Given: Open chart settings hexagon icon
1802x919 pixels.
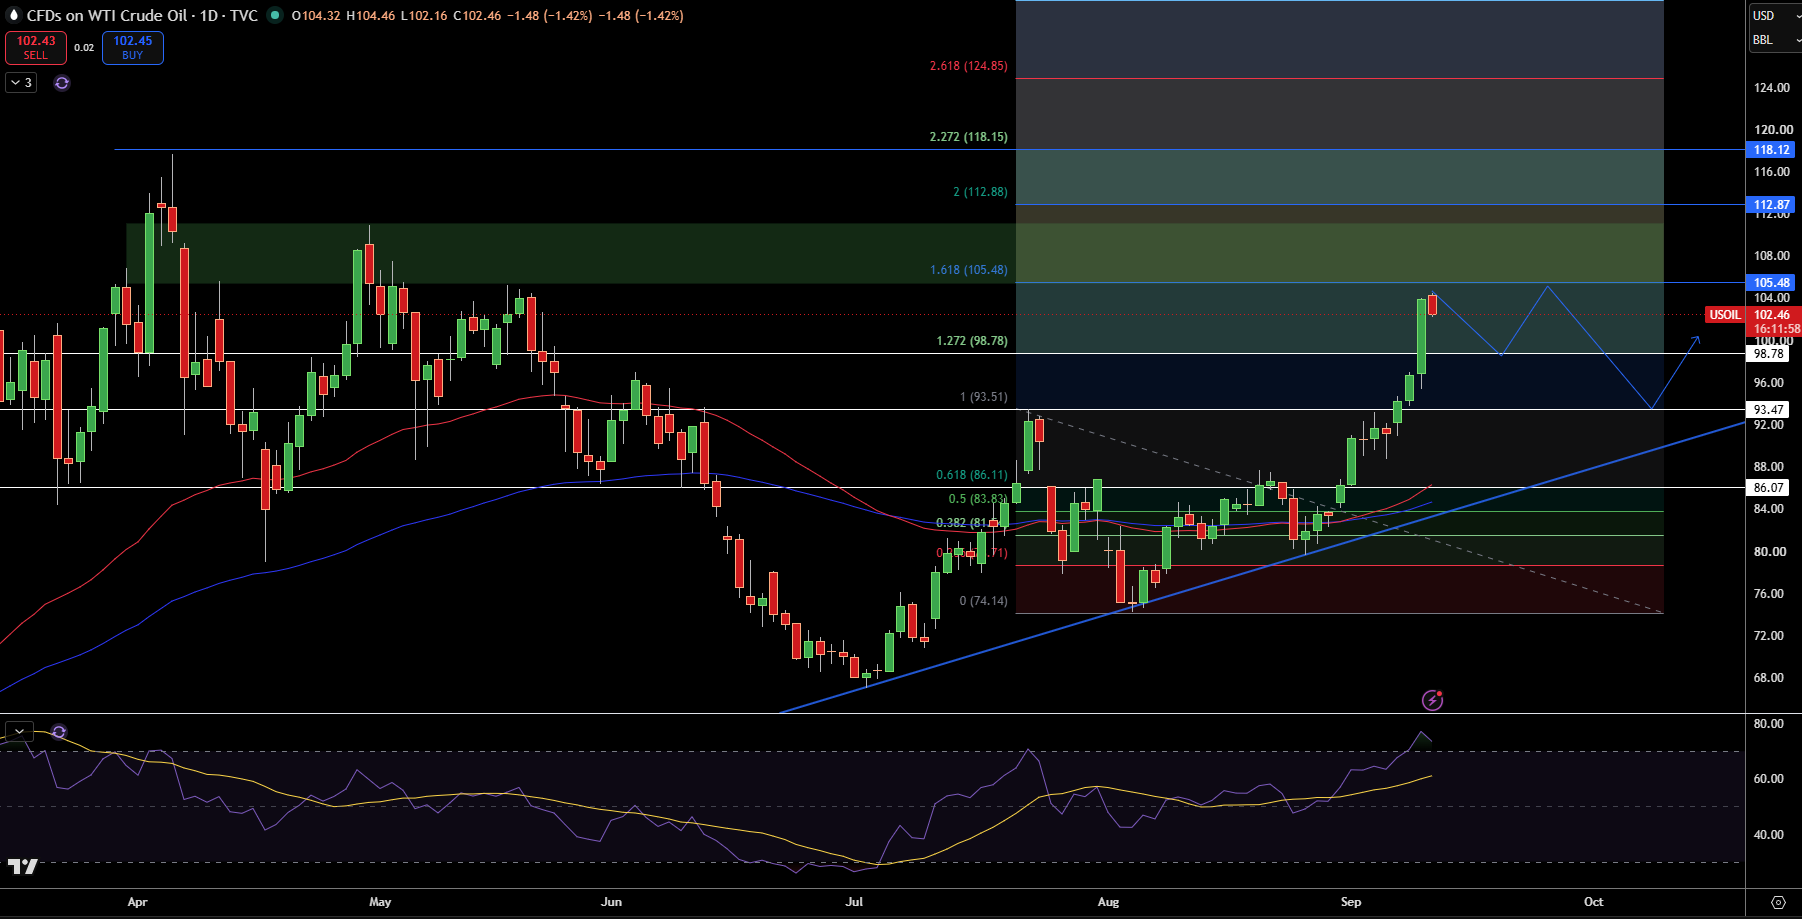Looking at the screenshot, I should (1778, 902).
